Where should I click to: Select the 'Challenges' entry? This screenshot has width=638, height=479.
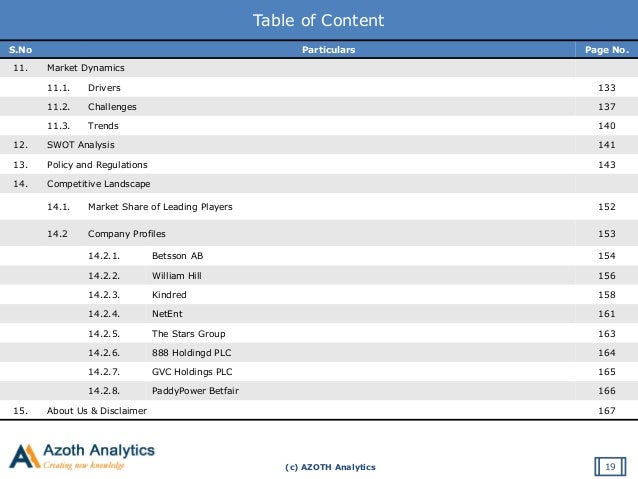click(112, 107)
